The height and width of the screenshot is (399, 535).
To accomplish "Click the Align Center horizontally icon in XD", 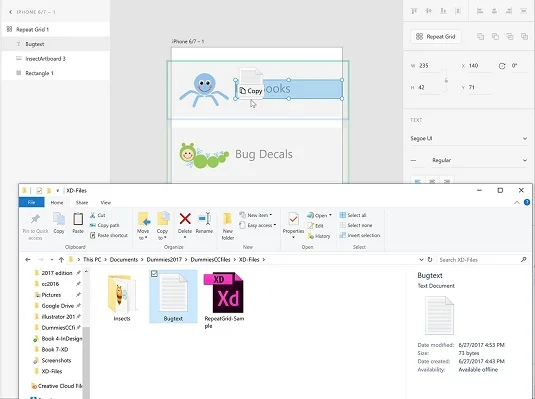I will click(x=494, y=11).
